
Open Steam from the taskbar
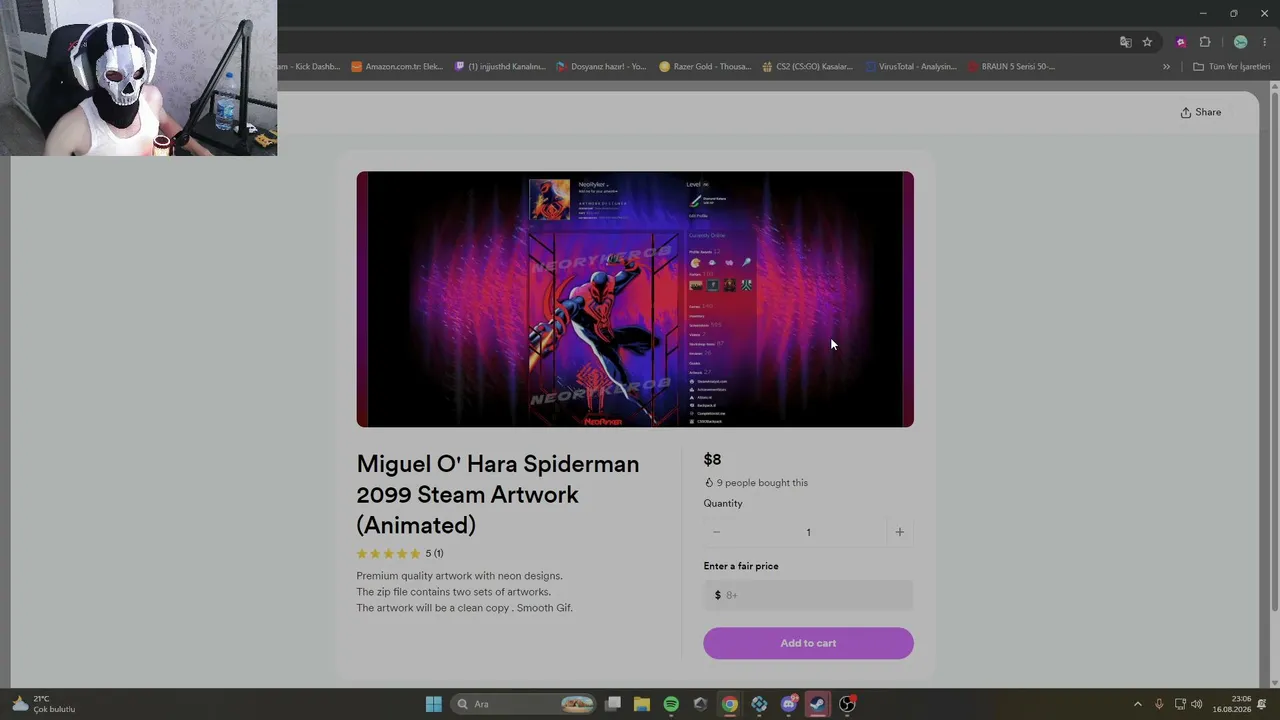[x=817, y=704]
